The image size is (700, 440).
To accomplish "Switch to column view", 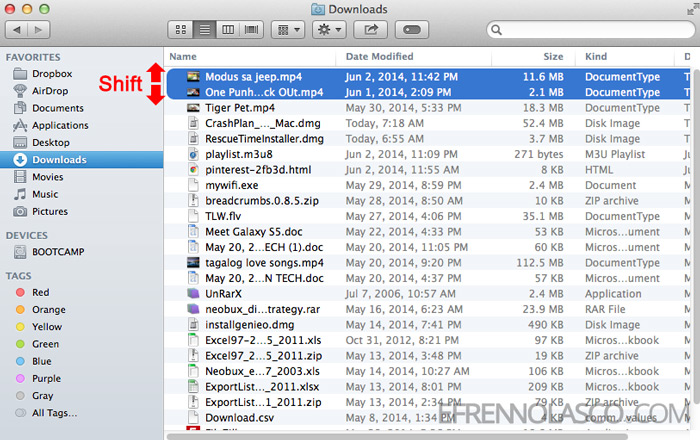I will 228,30.
